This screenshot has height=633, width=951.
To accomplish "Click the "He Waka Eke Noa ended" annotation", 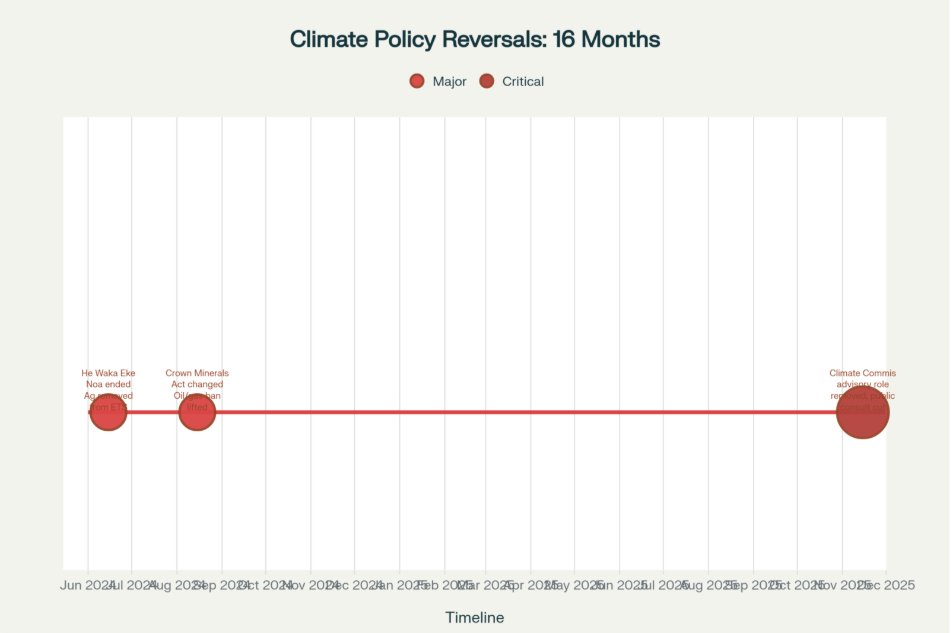I will 108,379.
